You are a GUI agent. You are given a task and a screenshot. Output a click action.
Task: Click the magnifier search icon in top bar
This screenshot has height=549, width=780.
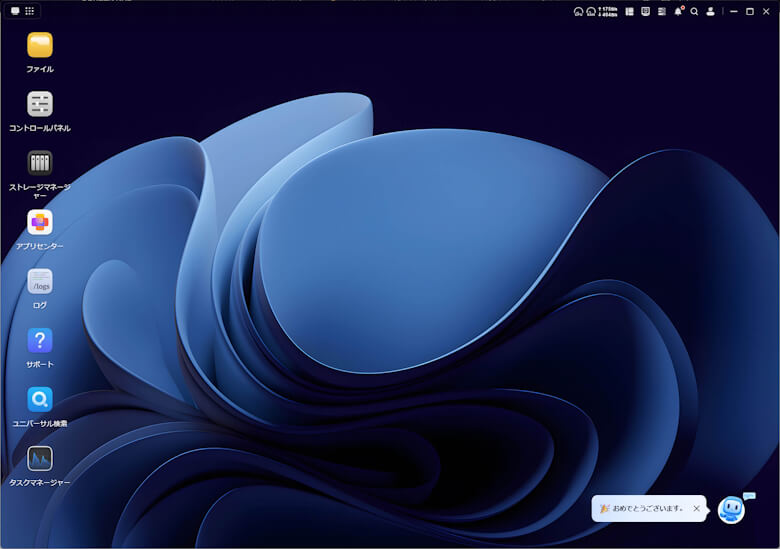click(x=694, y=11)
